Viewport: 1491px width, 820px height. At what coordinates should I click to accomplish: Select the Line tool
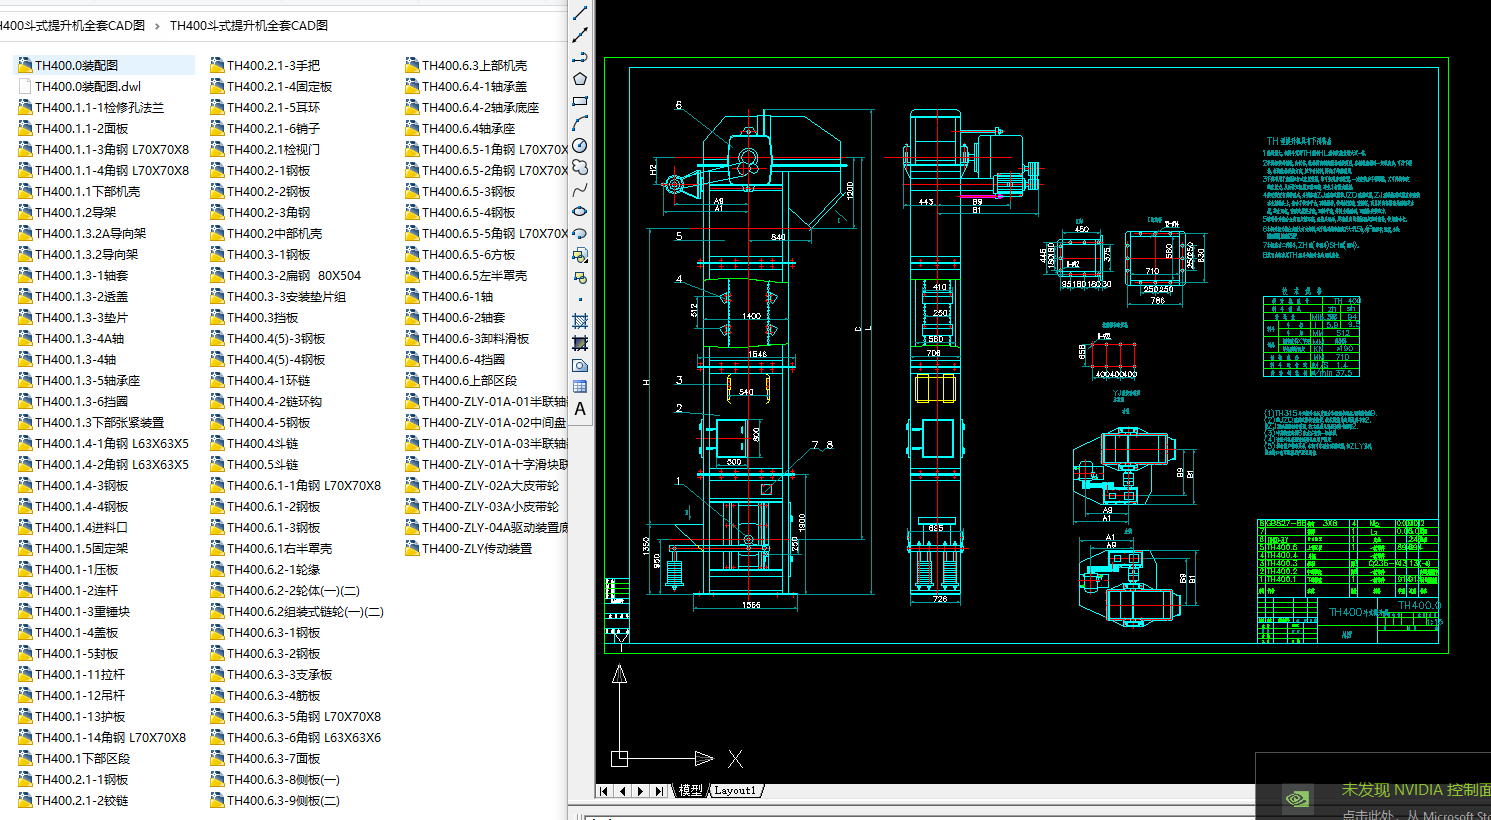click(x=581, y=13)
